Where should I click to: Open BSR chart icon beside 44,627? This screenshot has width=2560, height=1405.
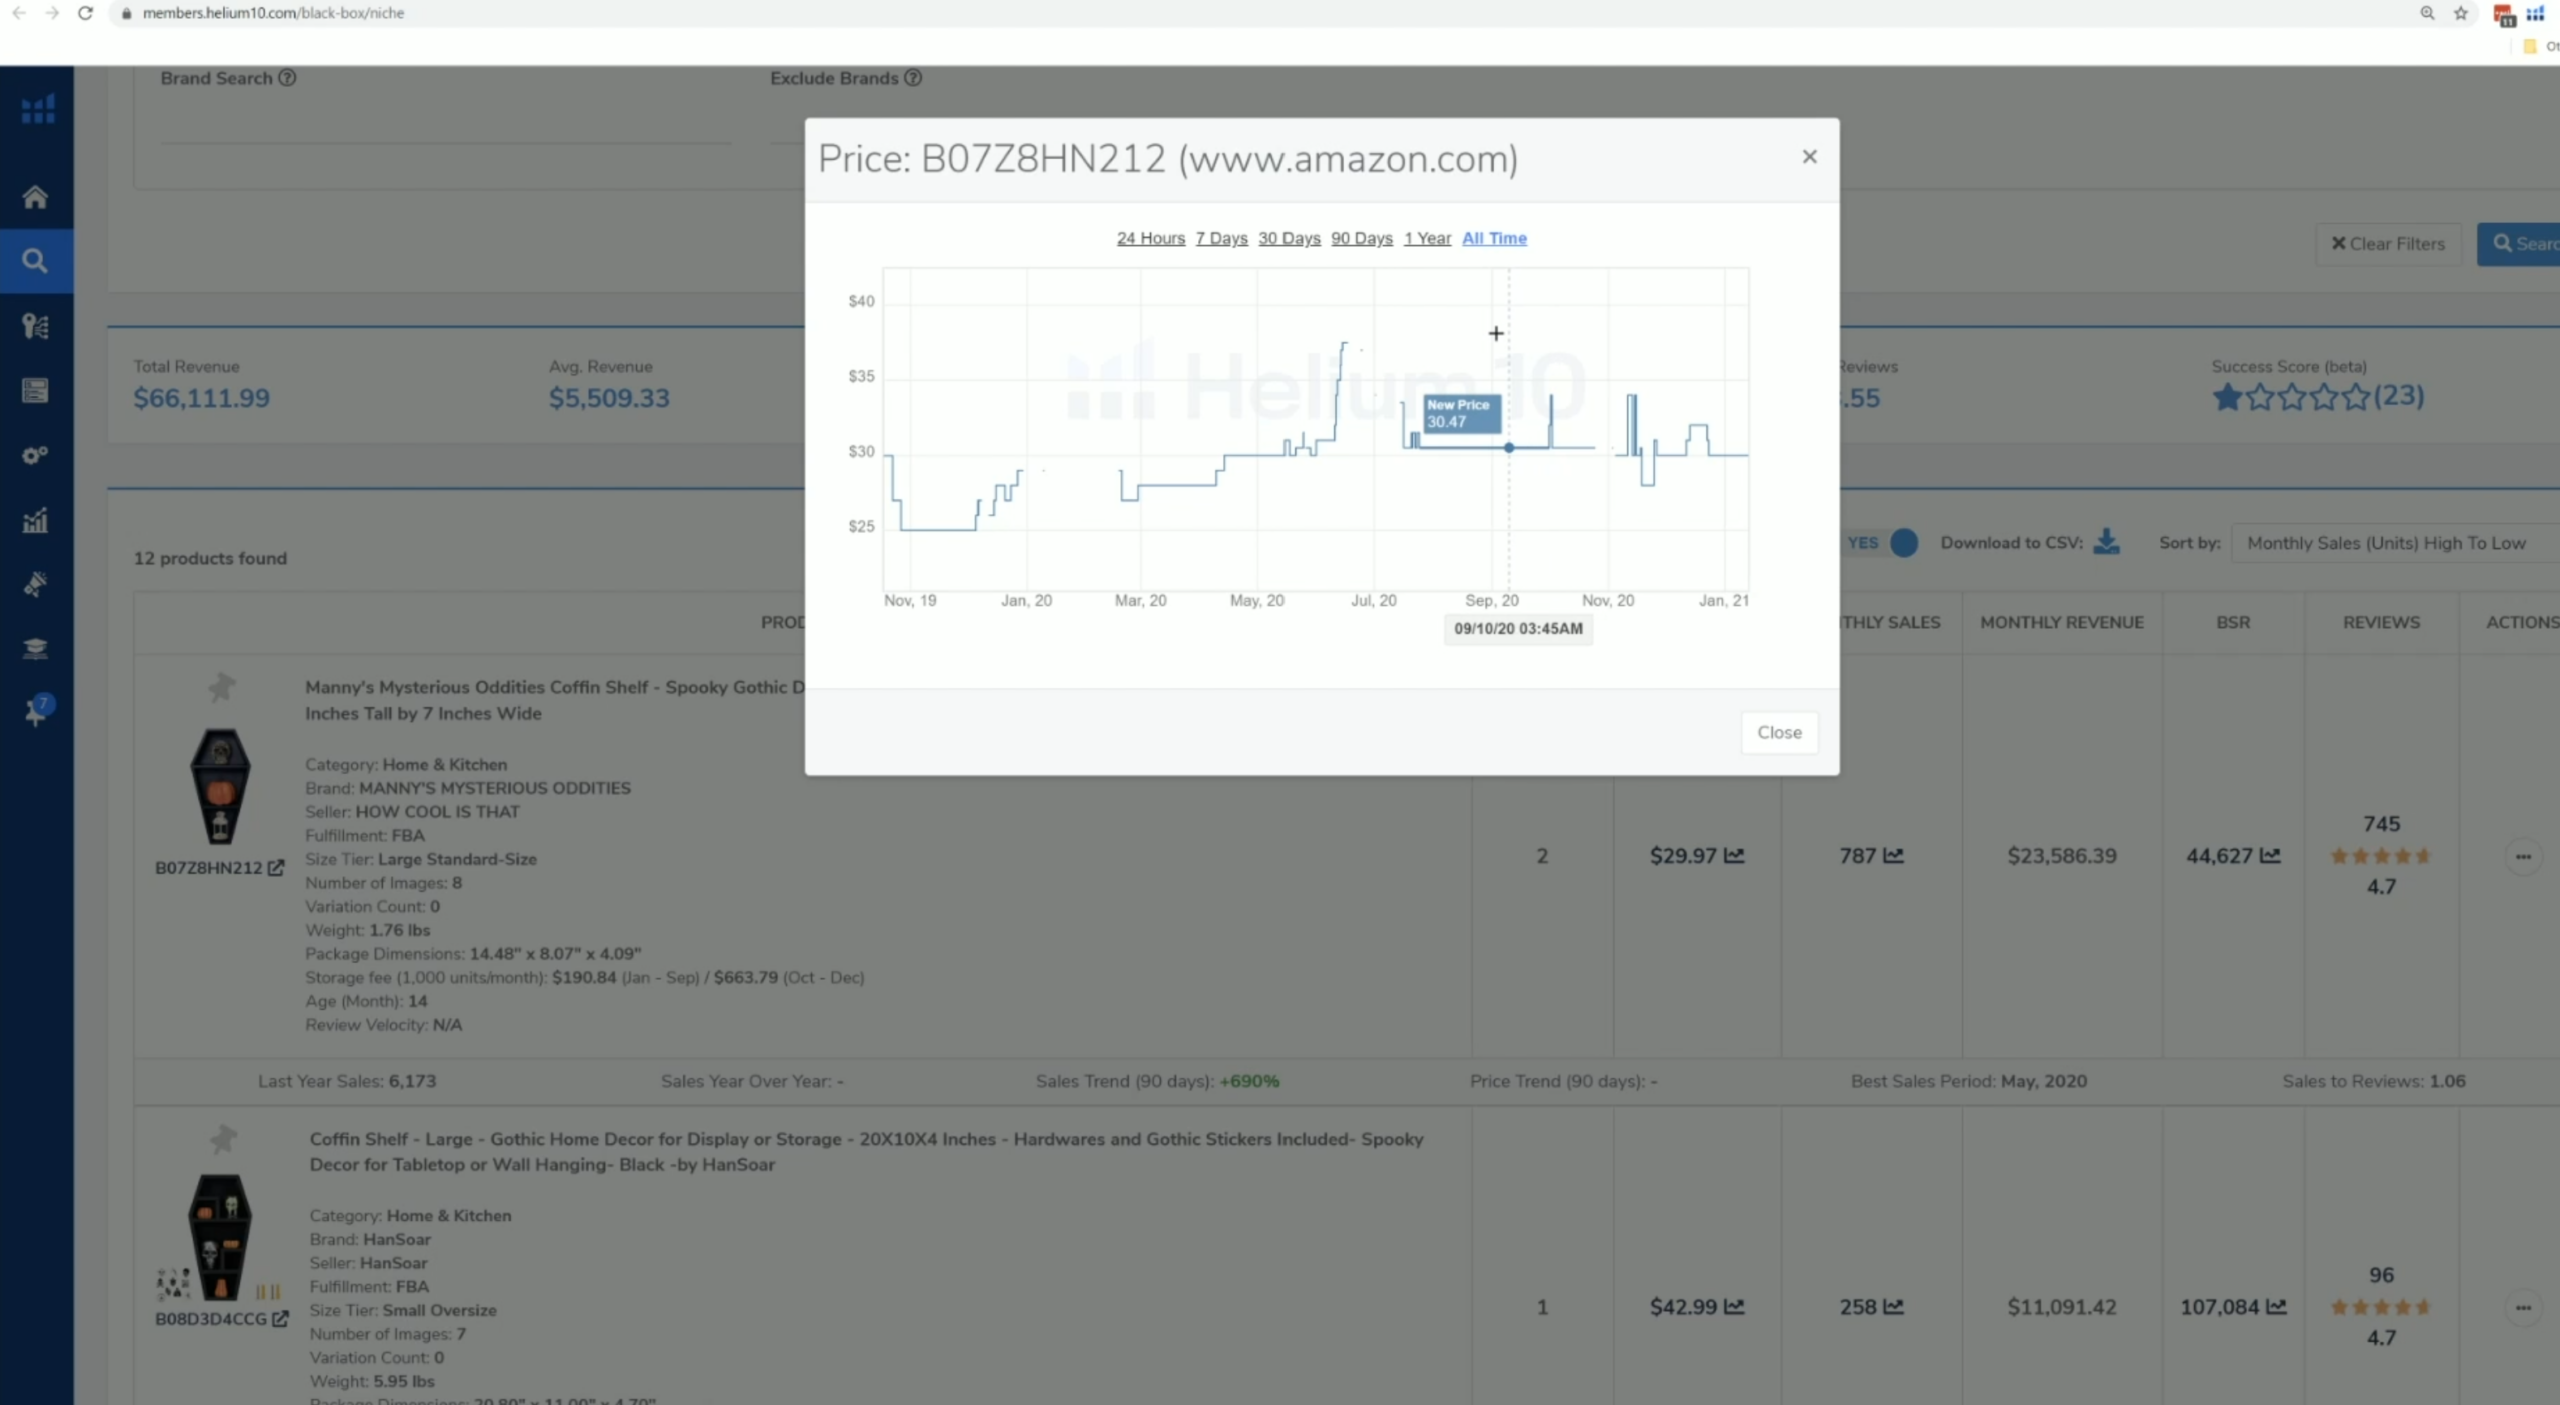pos(2271,856)
